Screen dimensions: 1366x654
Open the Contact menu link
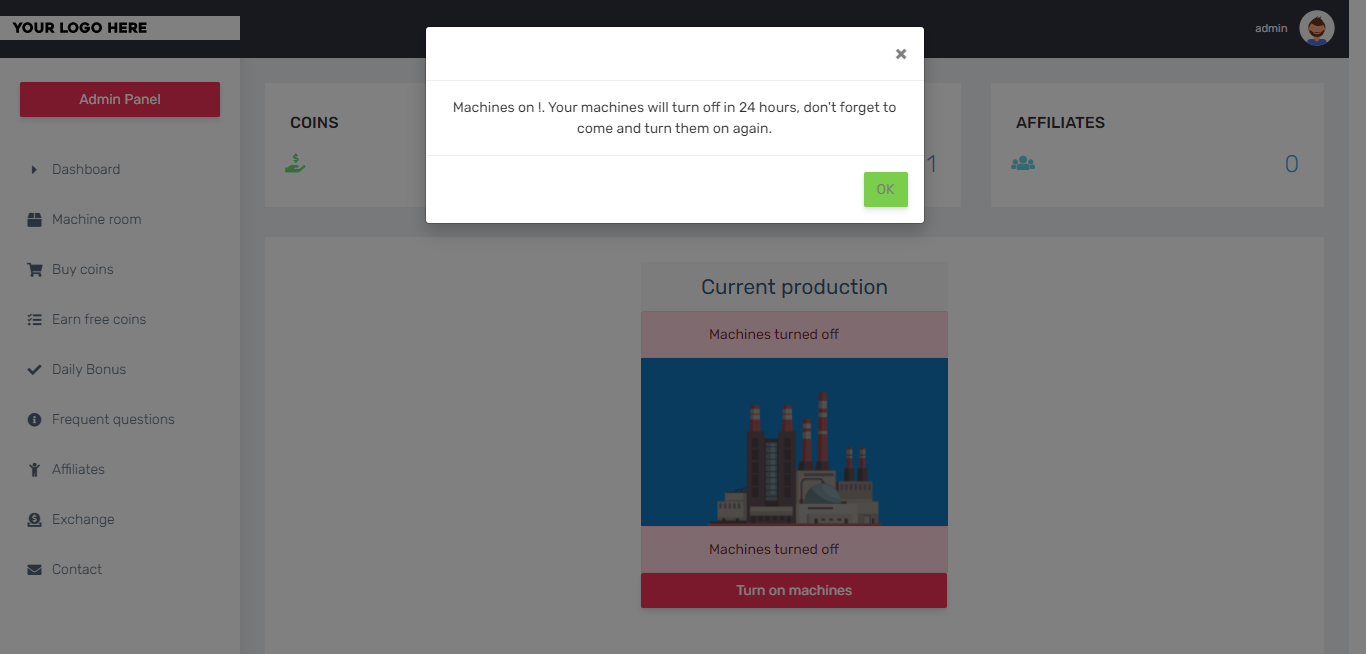tap(77, 569)
